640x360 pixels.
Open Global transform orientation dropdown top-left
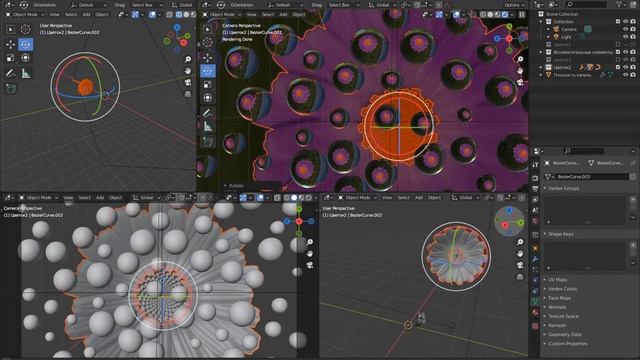coord(182,5)
